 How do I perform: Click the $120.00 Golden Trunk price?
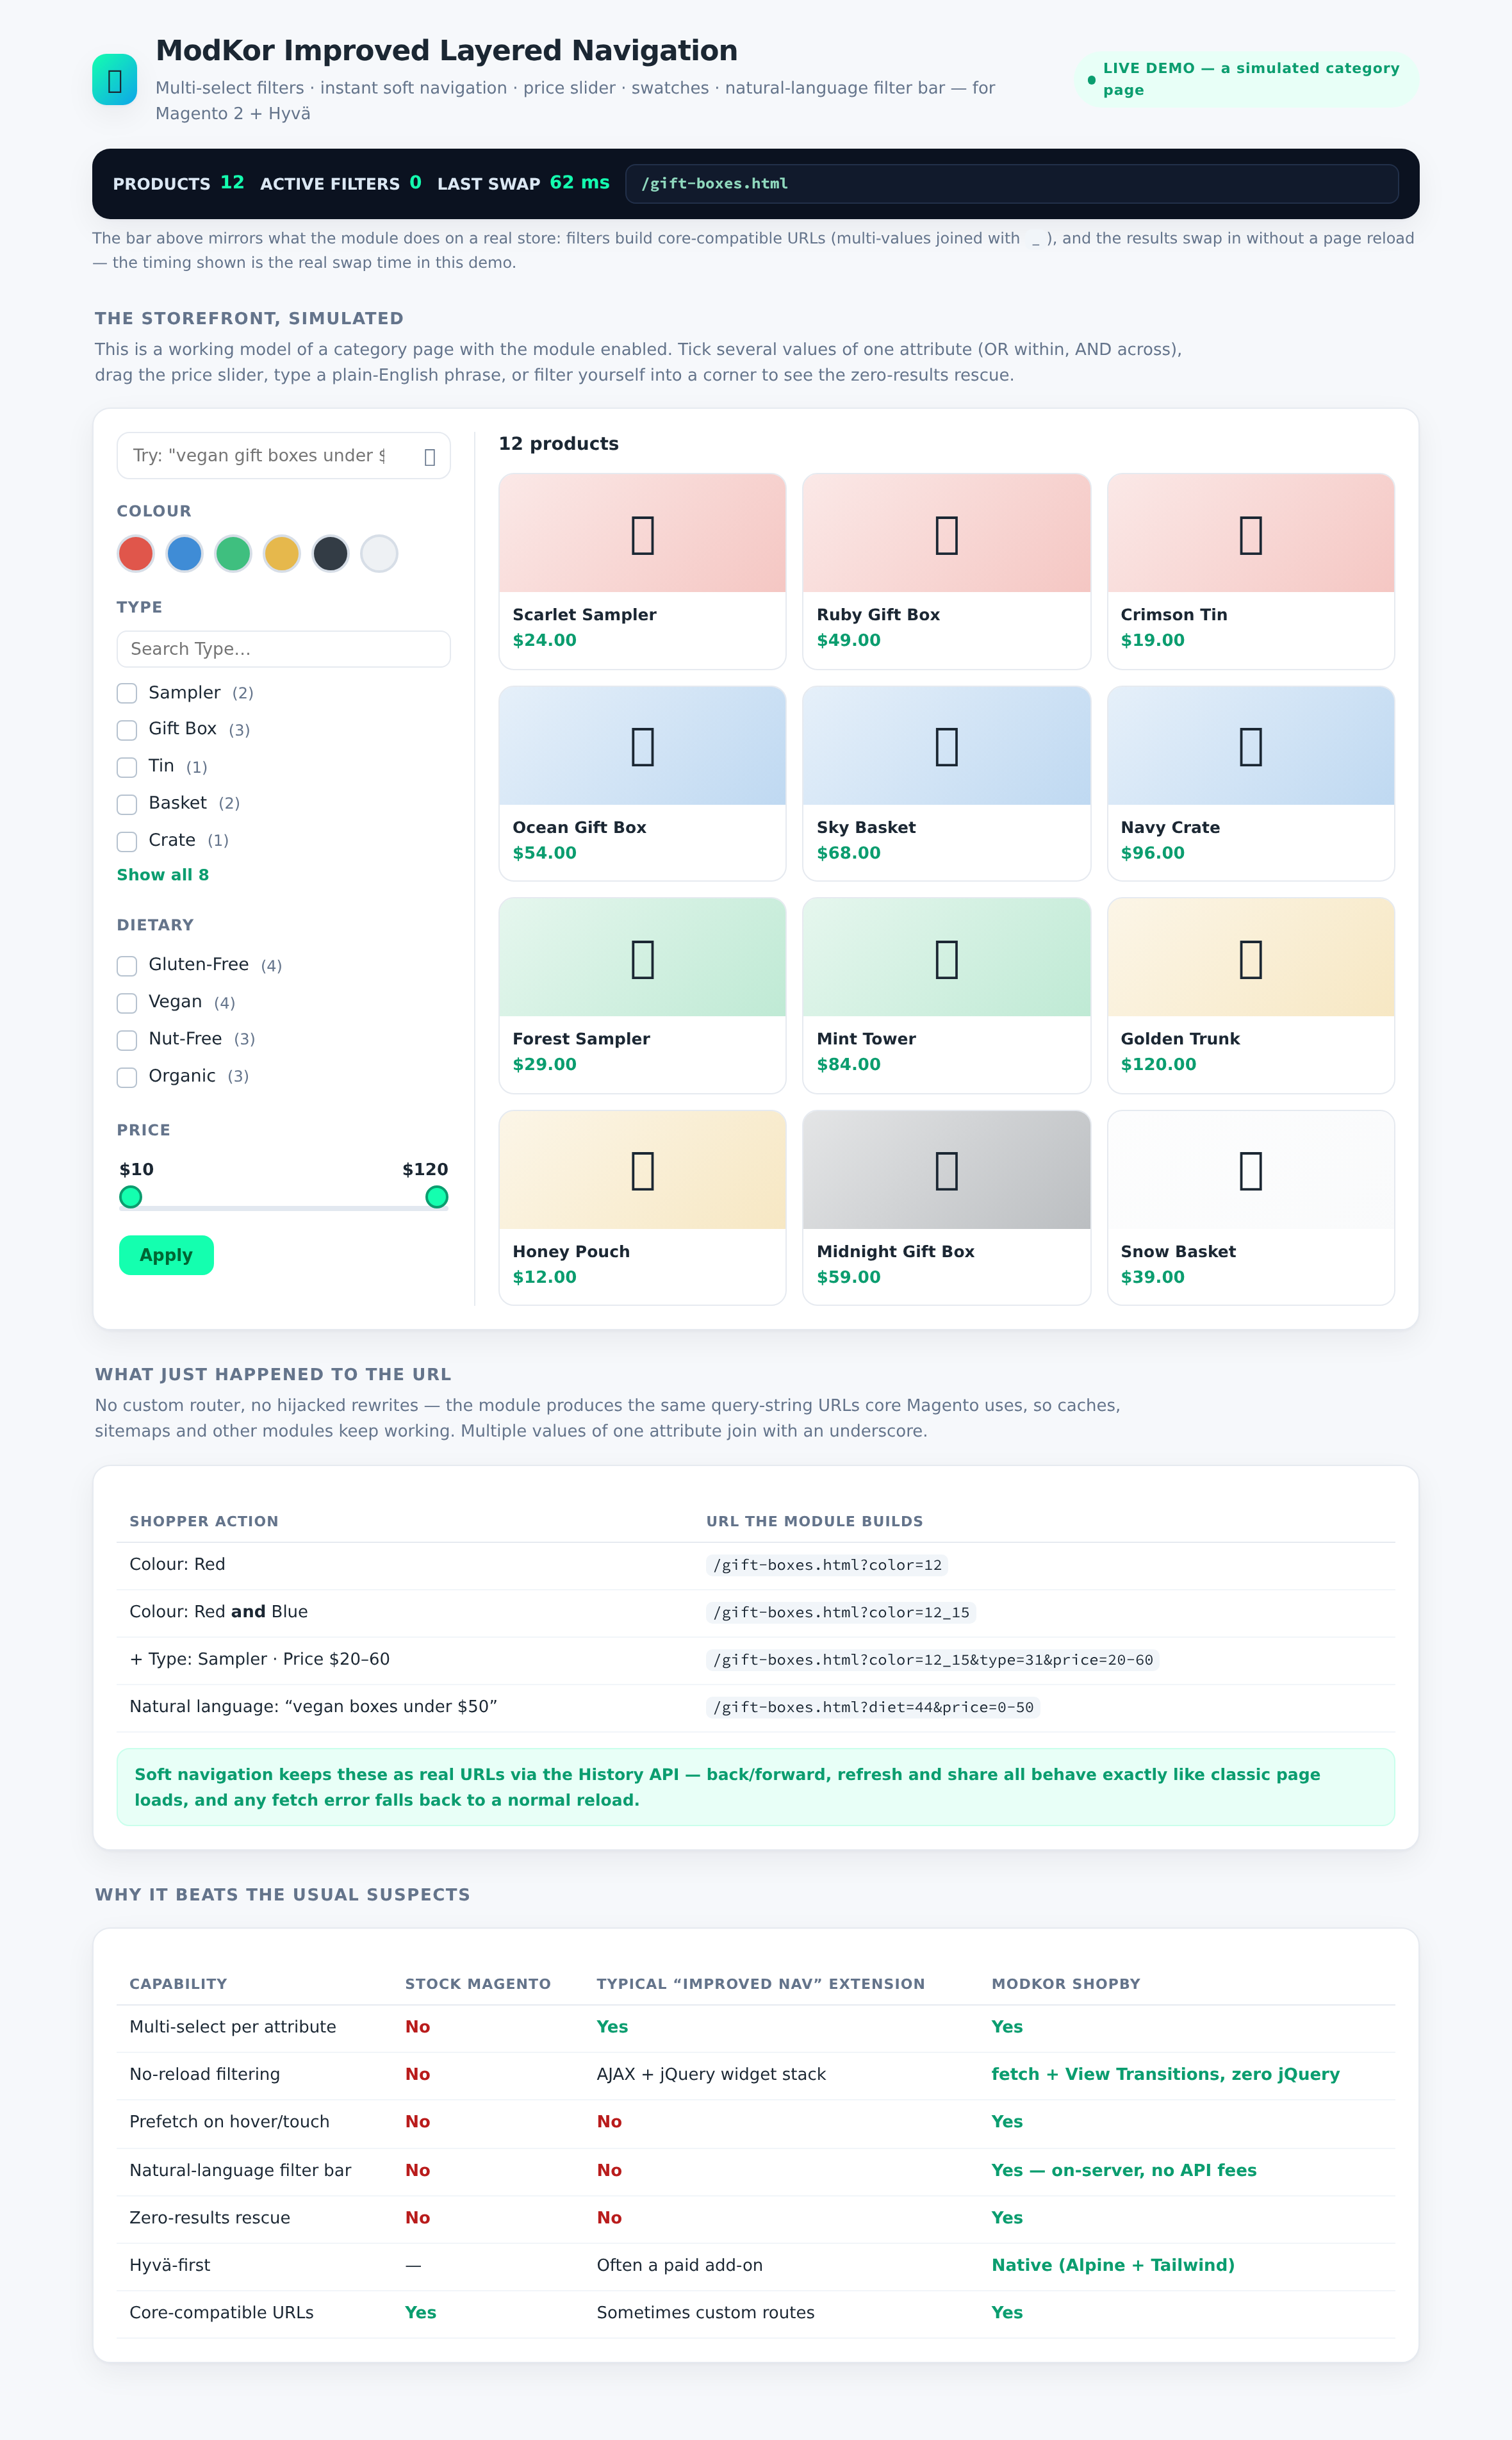click(x=1158, y=1065)
